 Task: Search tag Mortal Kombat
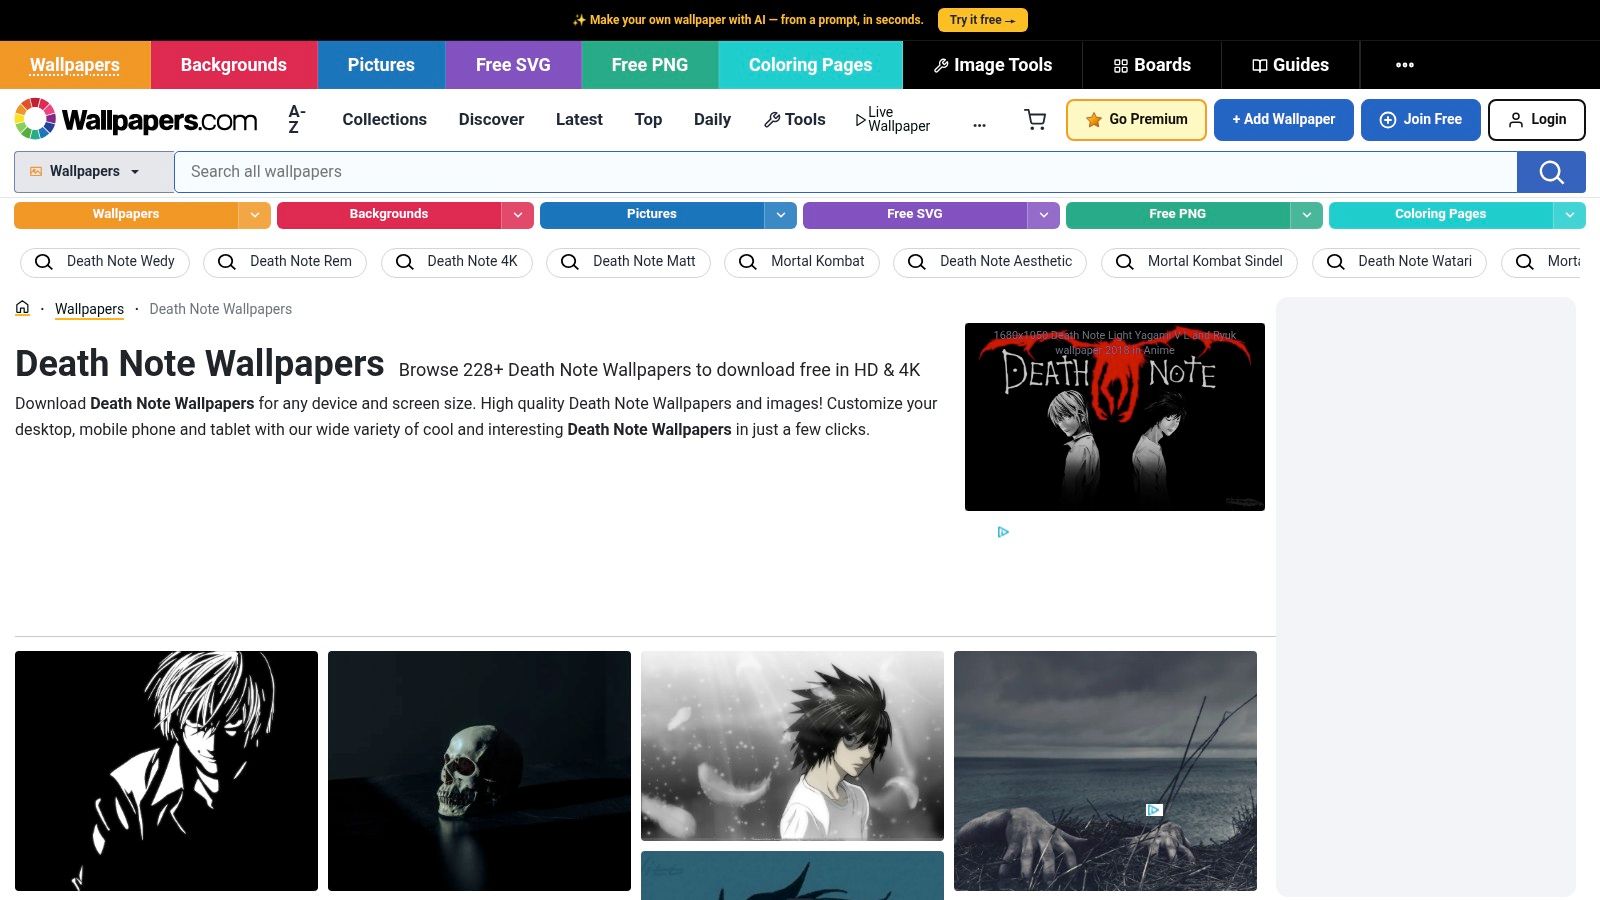point(802,262)
